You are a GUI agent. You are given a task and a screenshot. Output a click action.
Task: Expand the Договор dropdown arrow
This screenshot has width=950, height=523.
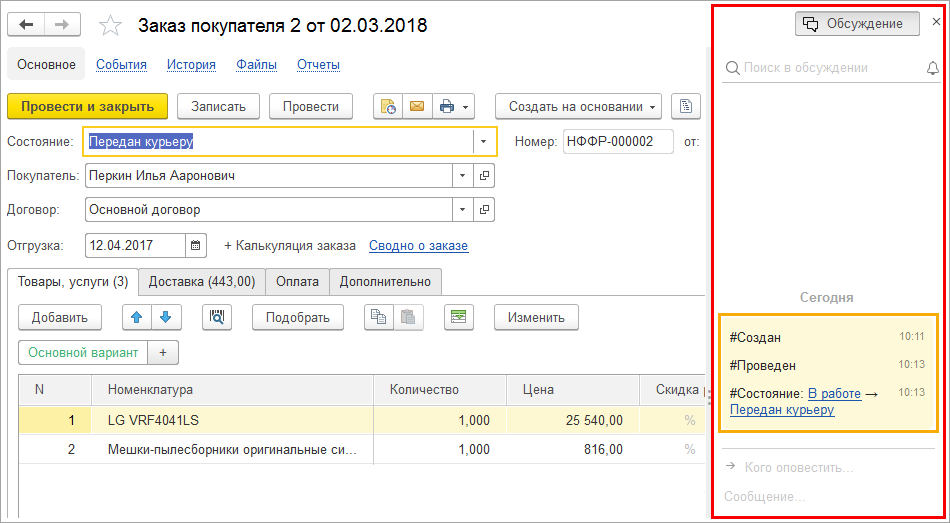tap(462, 210)
